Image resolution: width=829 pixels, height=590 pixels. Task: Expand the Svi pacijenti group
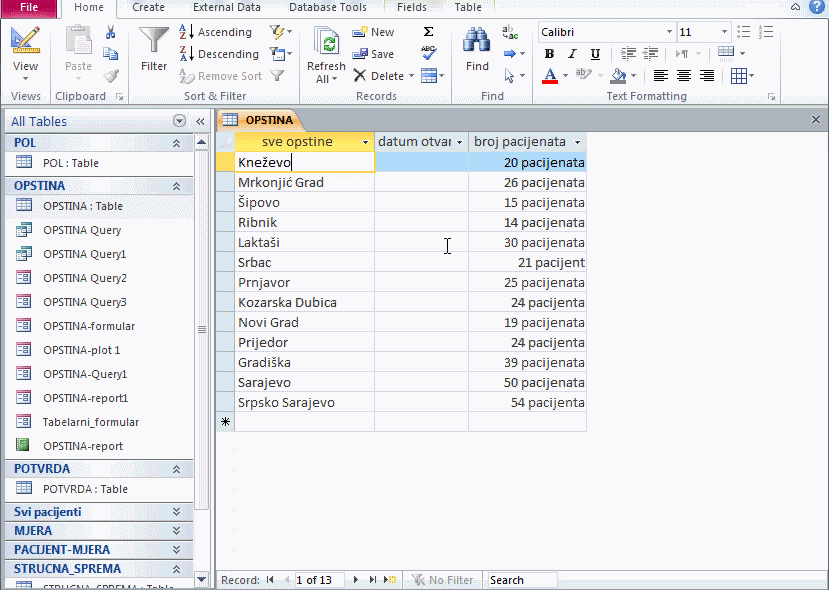tap(176, 512)
